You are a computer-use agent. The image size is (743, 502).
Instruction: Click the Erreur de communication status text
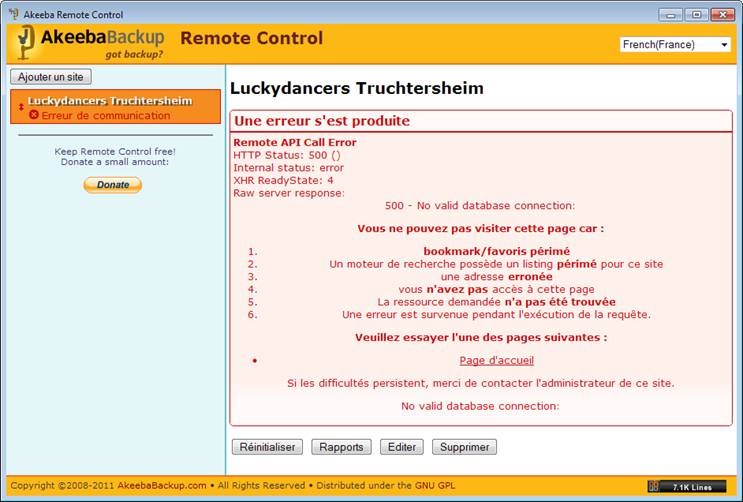coord(106,116)
